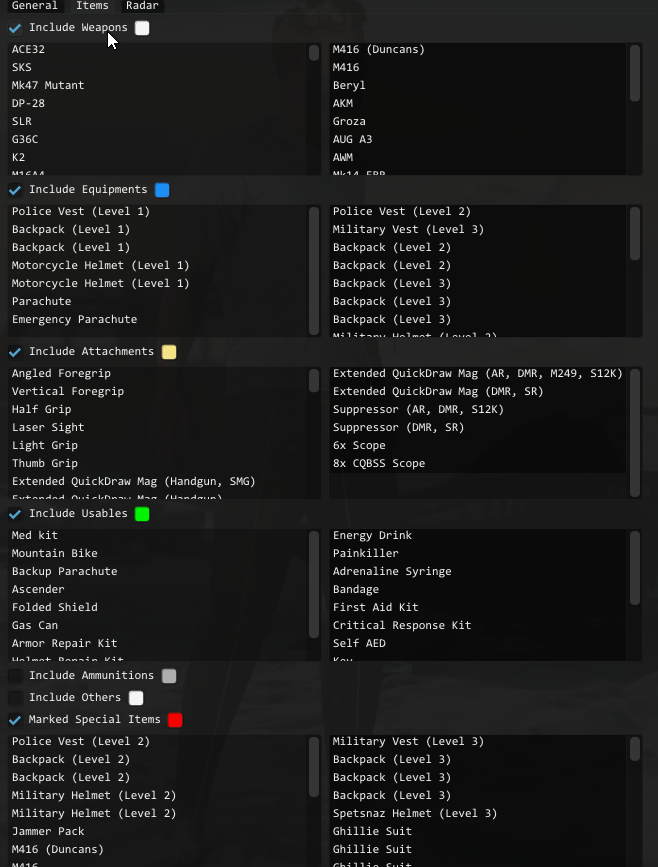
Task: Select 8x CQBSS Scope attachment
Action: click(379, 464)
